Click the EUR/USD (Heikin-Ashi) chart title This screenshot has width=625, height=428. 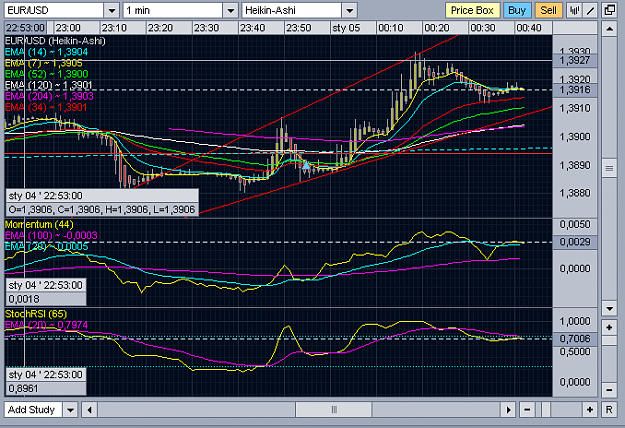[x=55, y=41]
